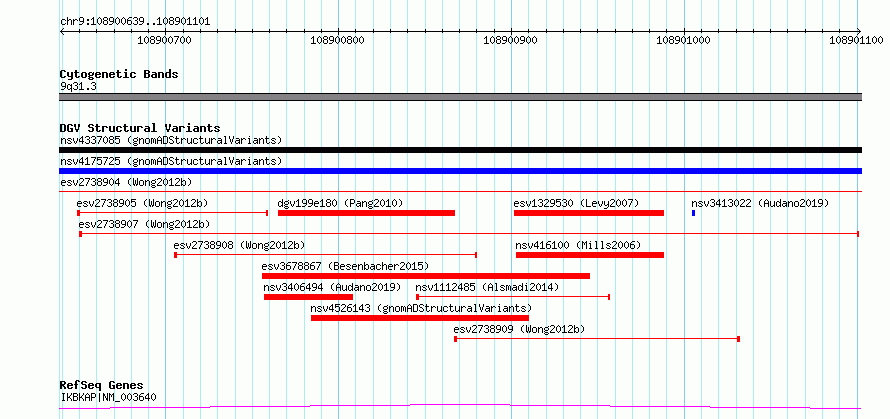
Task: Open the nsv416100 (Mills2006) label text
Action: 578,245
